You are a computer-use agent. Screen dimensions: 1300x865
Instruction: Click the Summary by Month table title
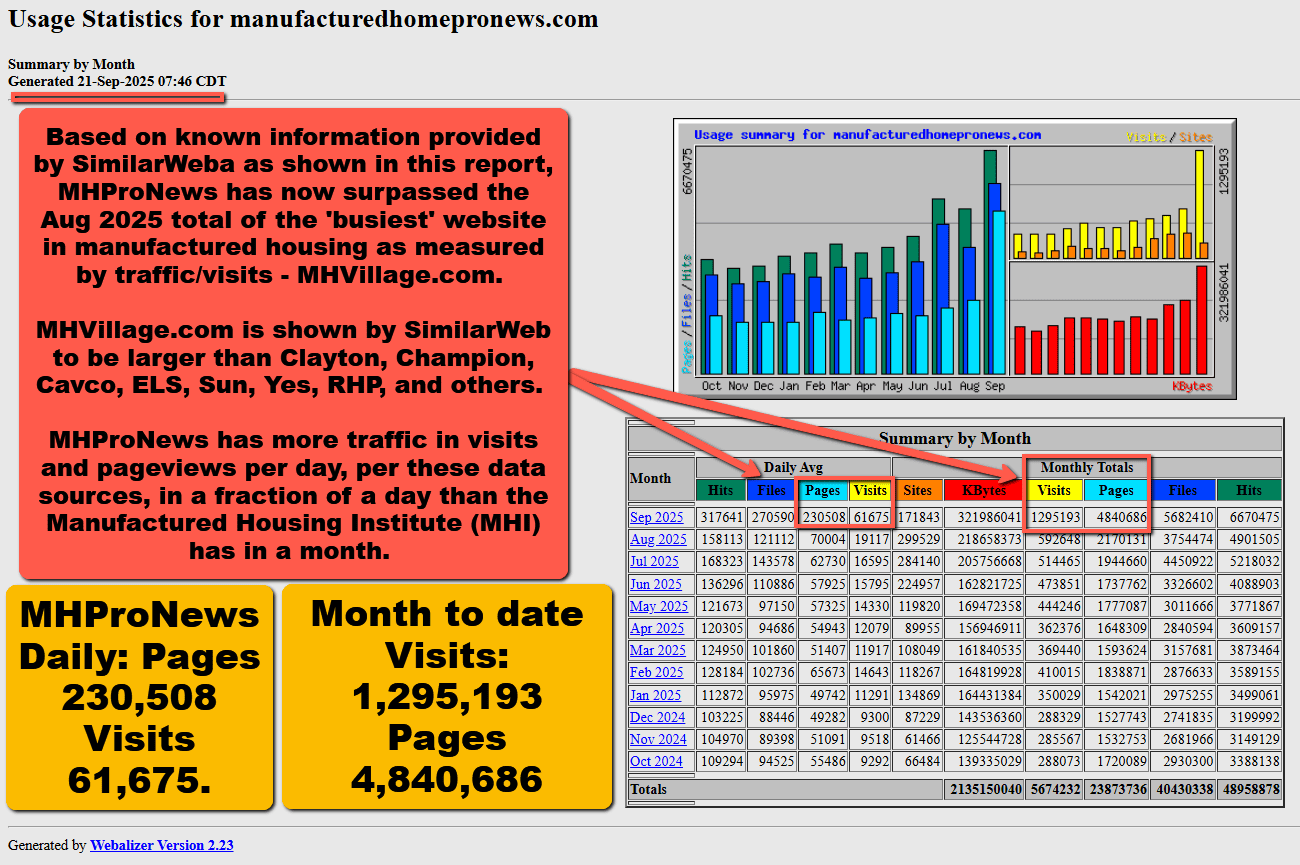click(x=955, y=438)
